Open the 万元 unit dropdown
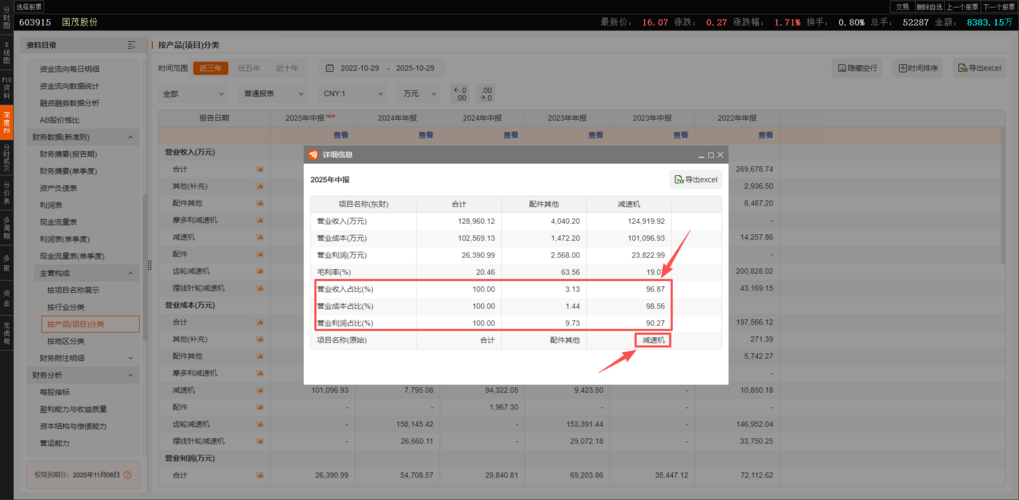 coord(418,94)
